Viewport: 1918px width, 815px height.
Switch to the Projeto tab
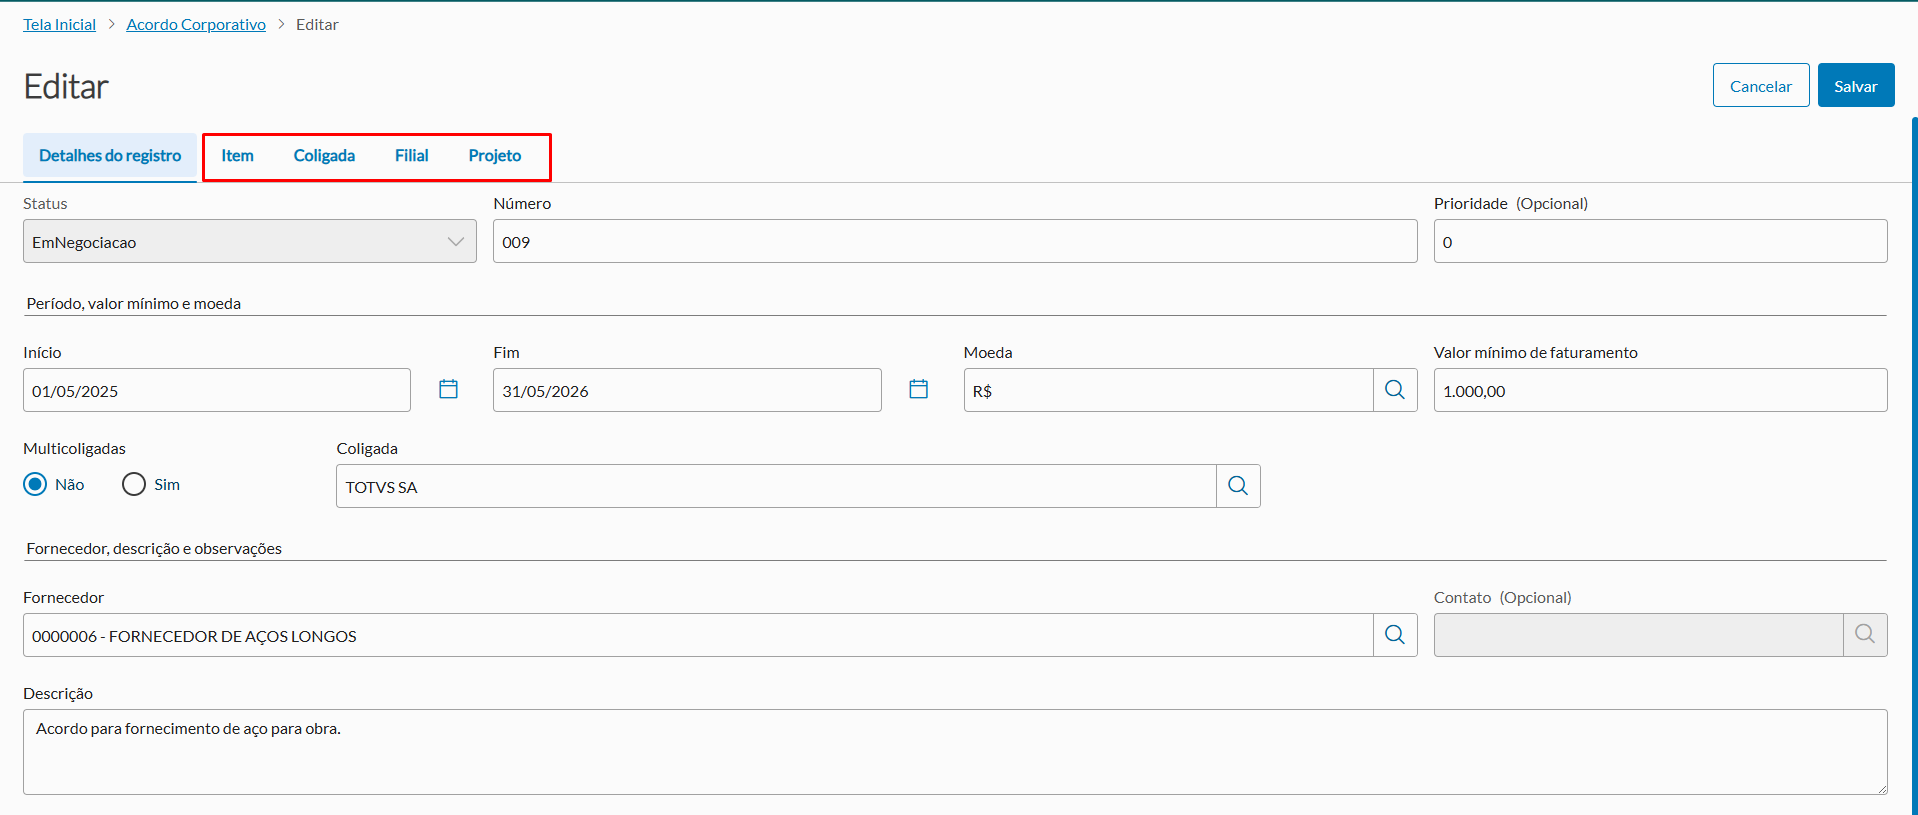pos(495,156)
